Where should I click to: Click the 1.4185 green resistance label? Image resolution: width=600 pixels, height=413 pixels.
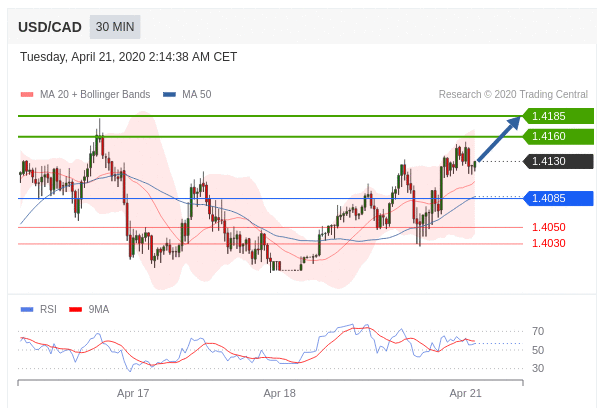[x=558, y=116]
